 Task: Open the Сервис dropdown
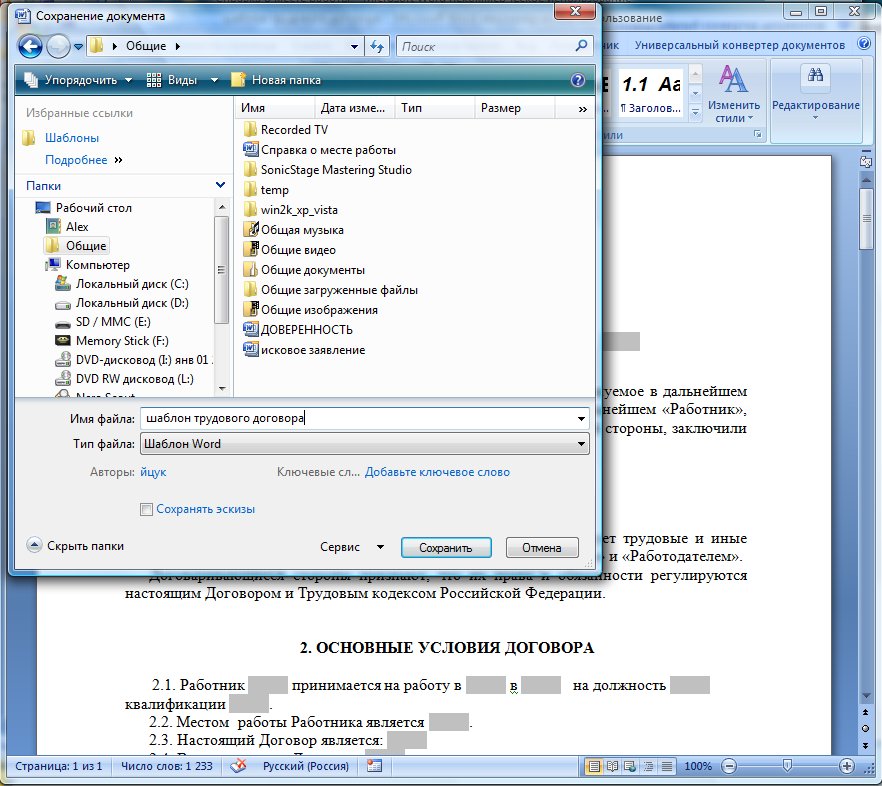tap(352, 546)
